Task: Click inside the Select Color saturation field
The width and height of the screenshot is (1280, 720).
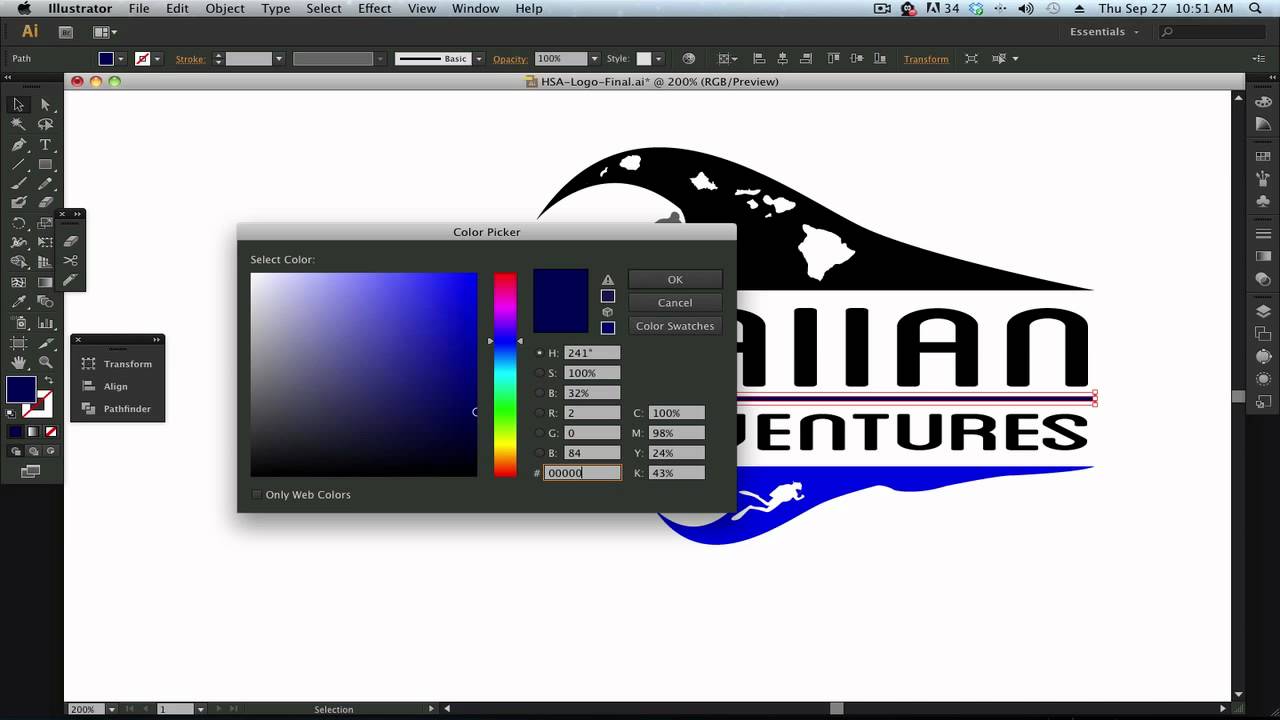Action: (x=364, y=375)
